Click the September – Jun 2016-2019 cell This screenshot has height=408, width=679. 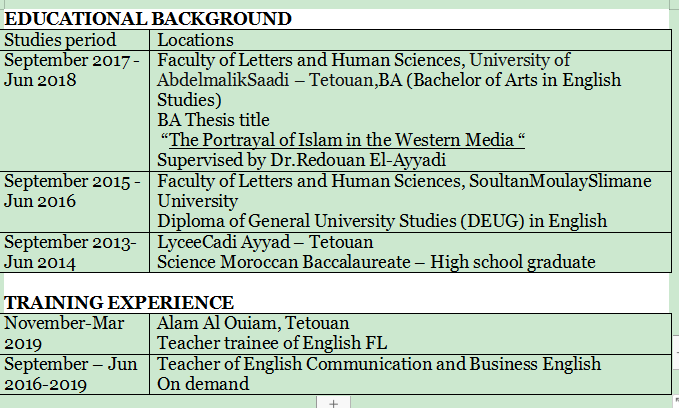(69, 373)
